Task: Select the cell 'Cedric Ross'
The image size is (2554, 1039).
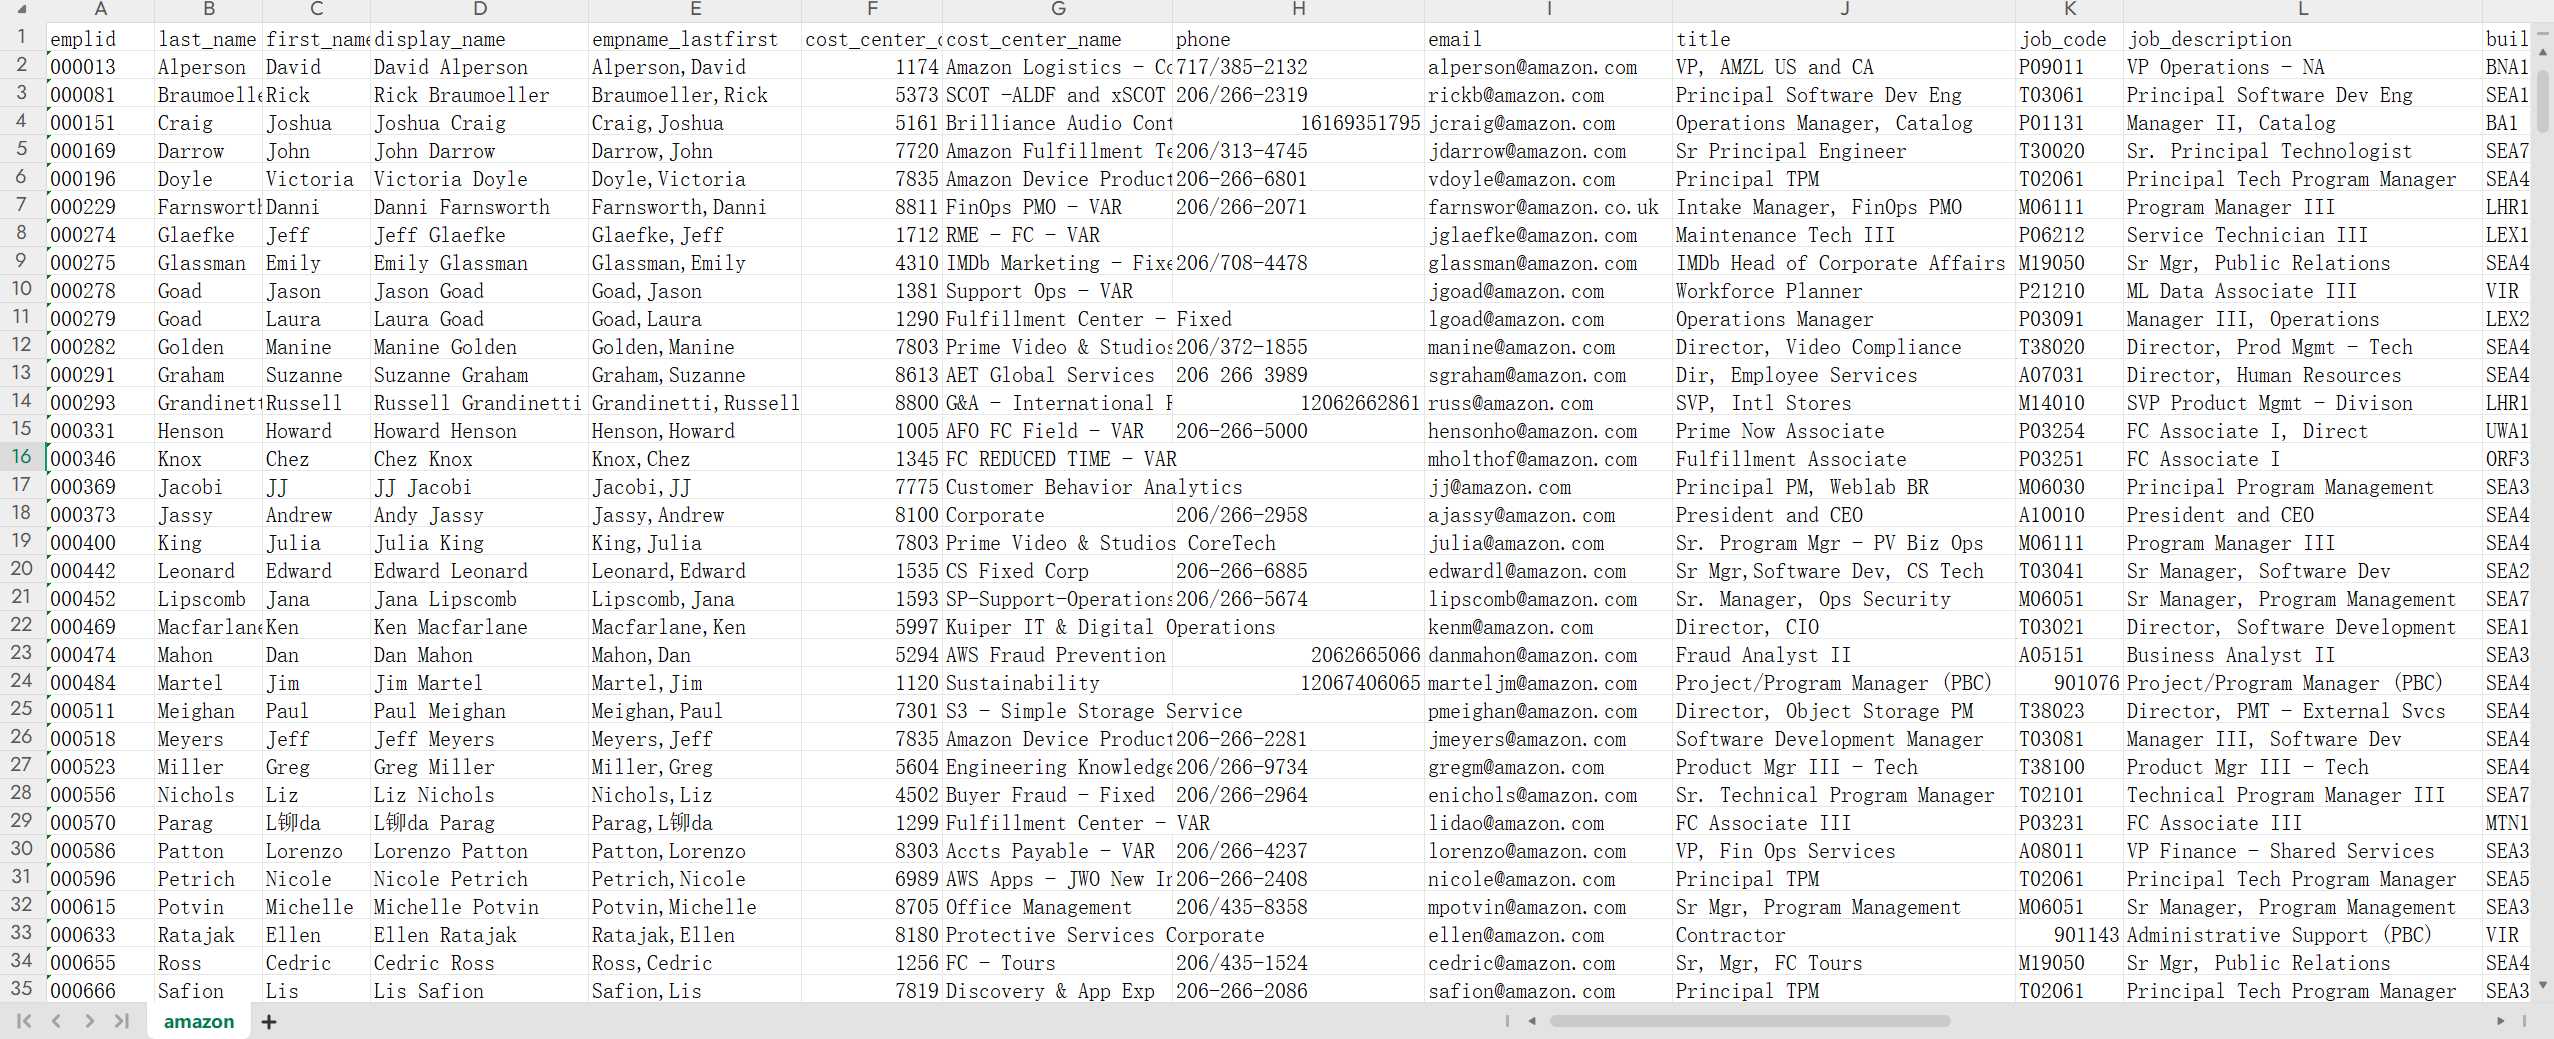Action: [479, 963]
